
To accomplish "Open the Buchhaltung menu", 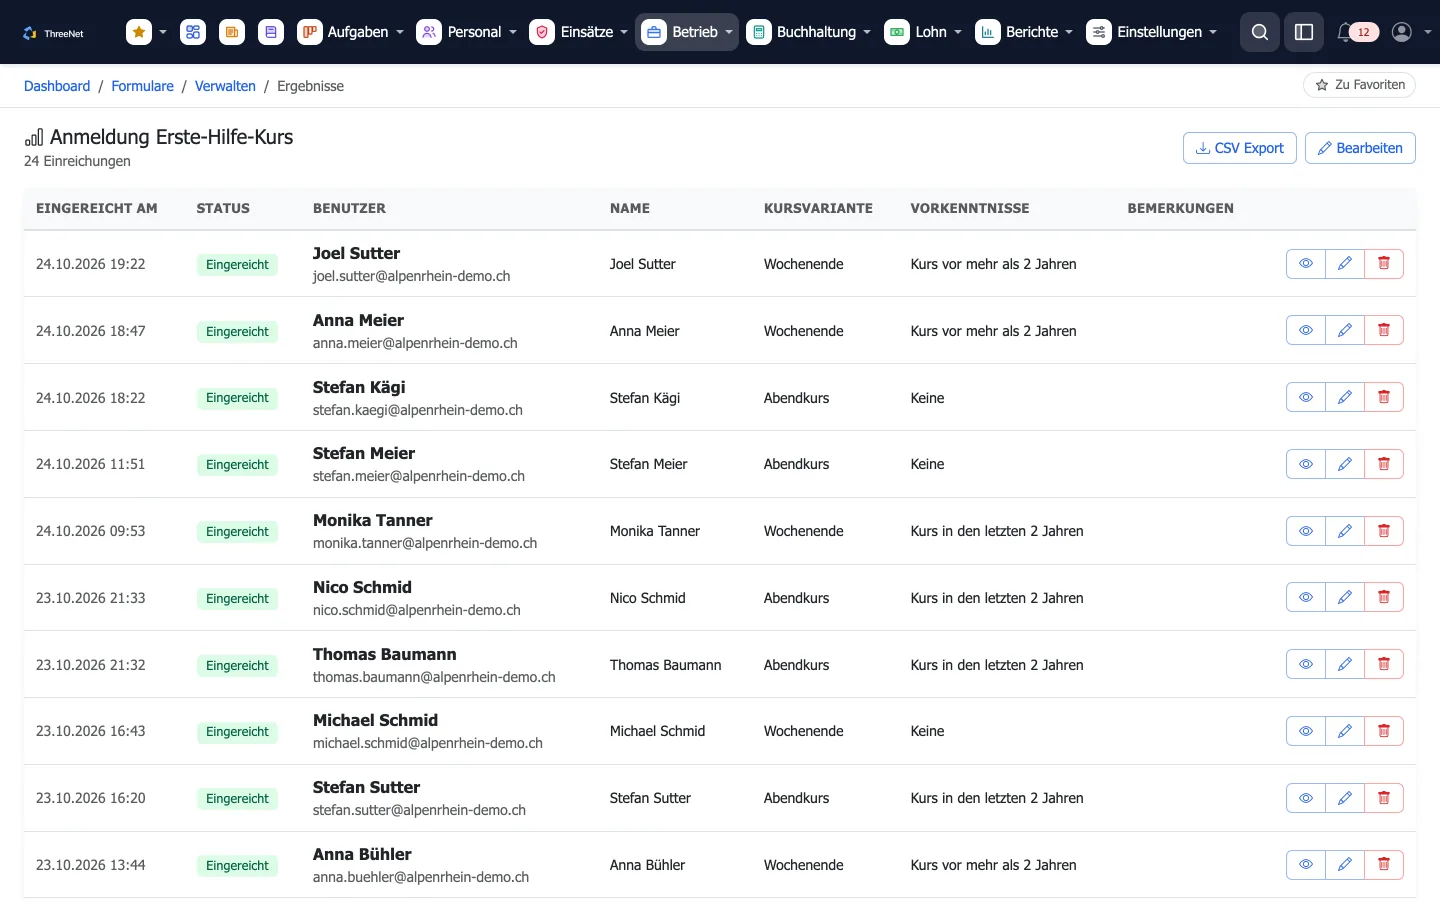I will (809, 32).
